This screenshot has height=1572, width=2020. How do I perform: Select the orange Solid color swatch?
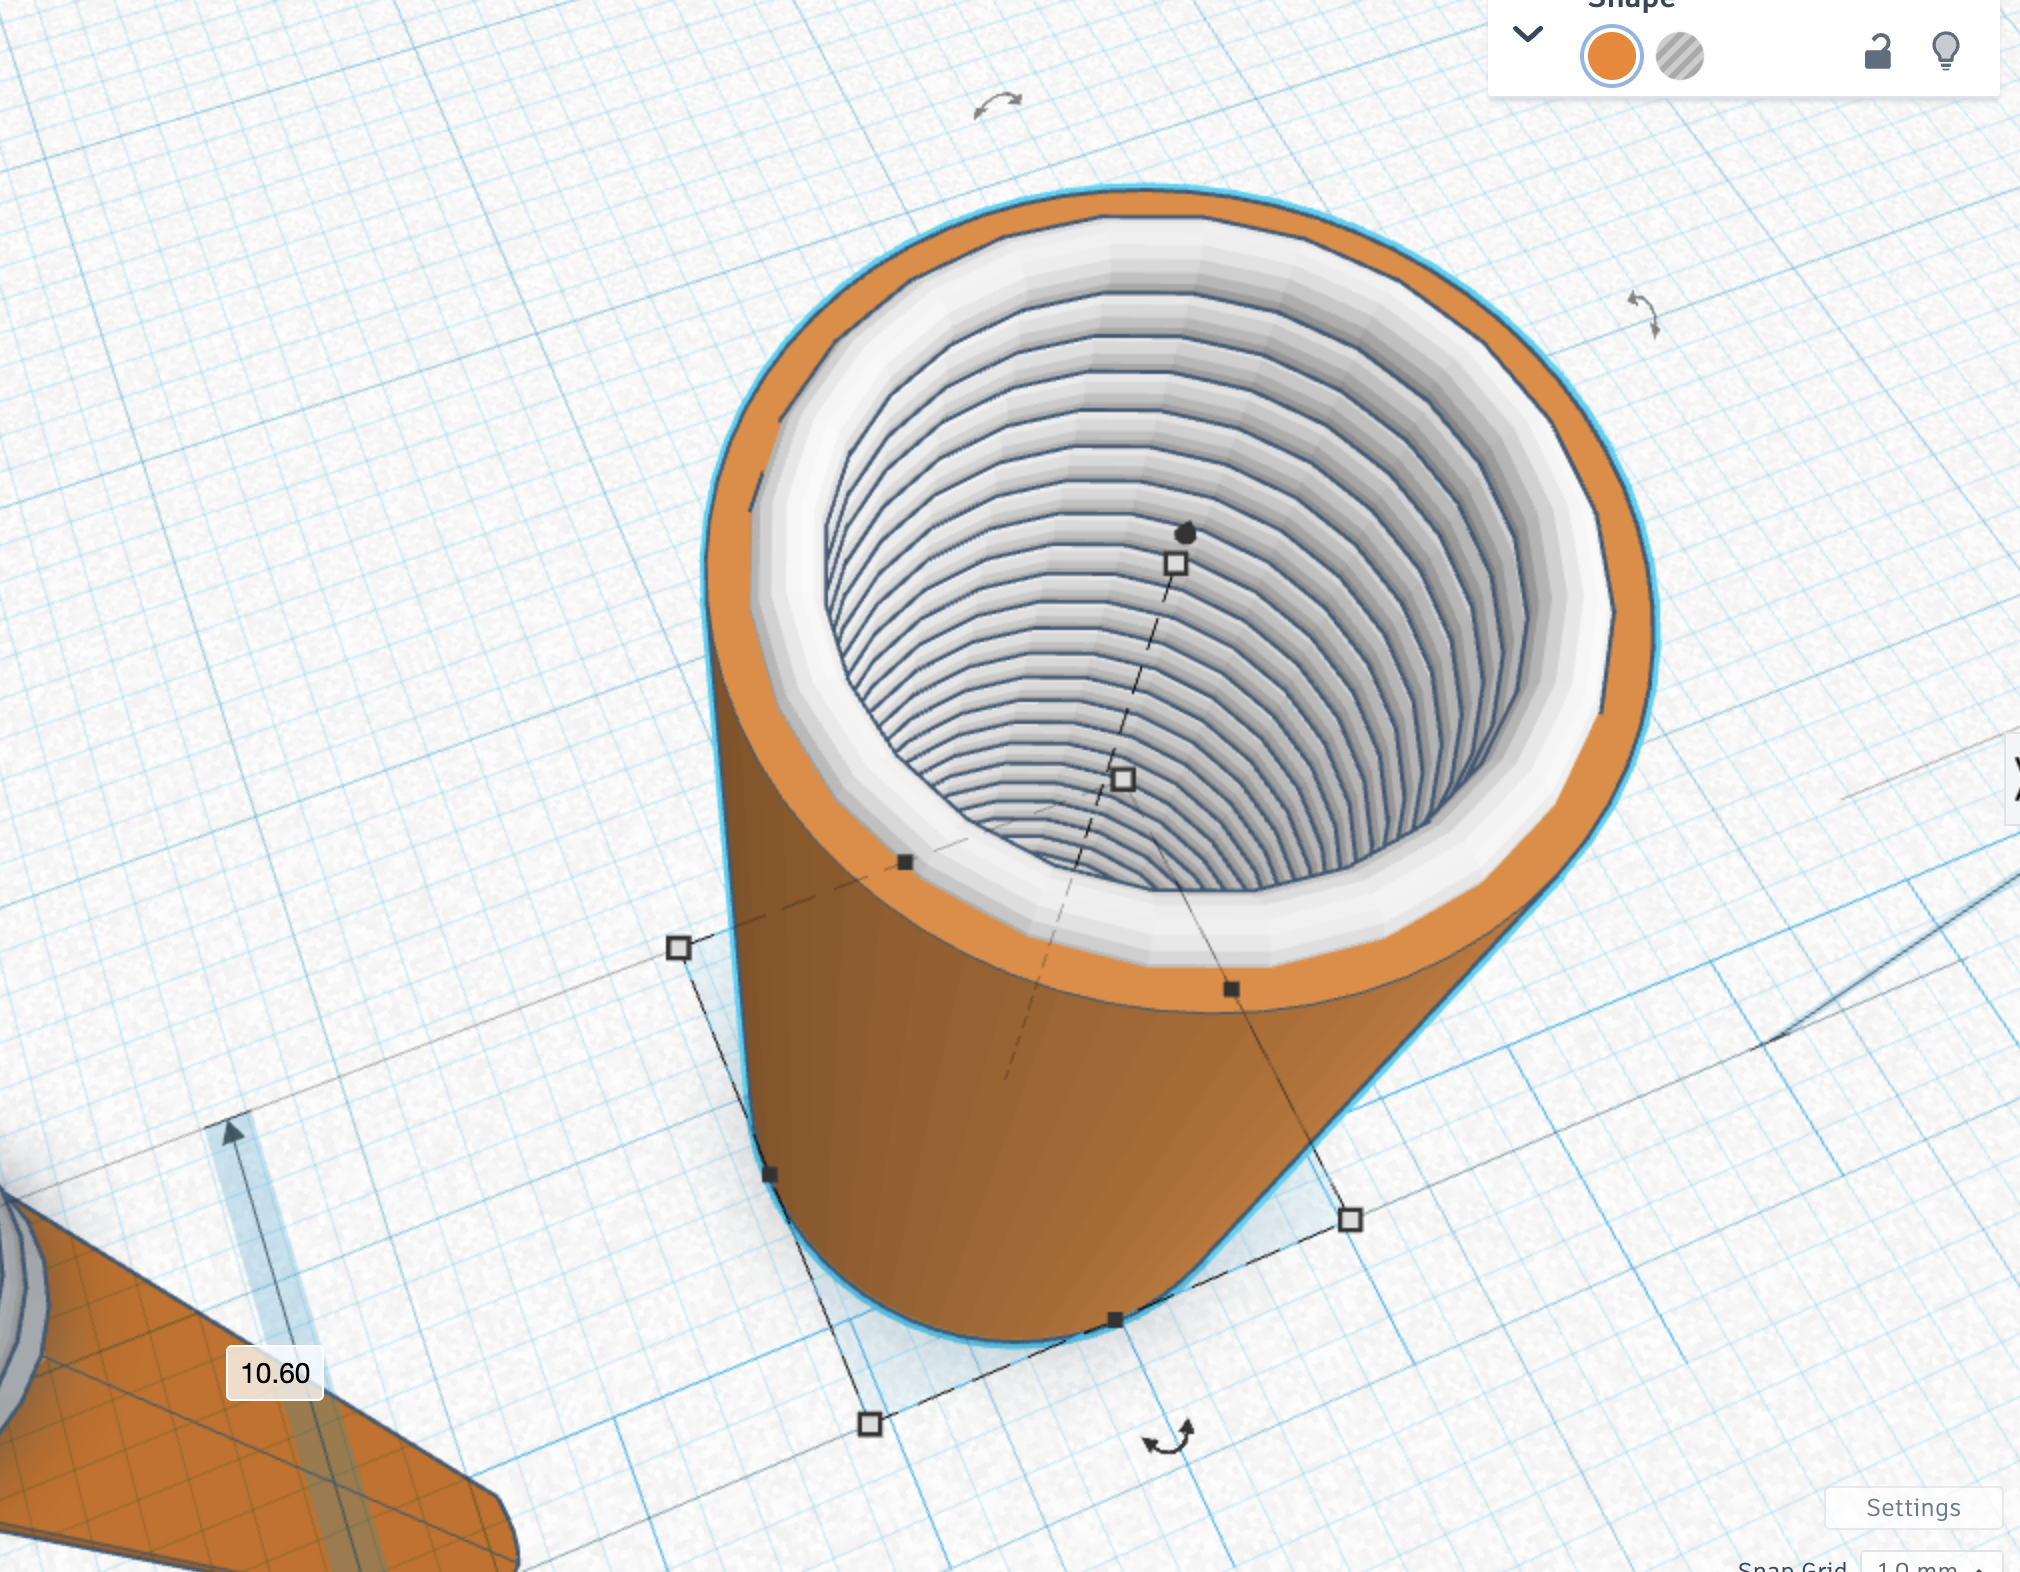pos(1611,56)
